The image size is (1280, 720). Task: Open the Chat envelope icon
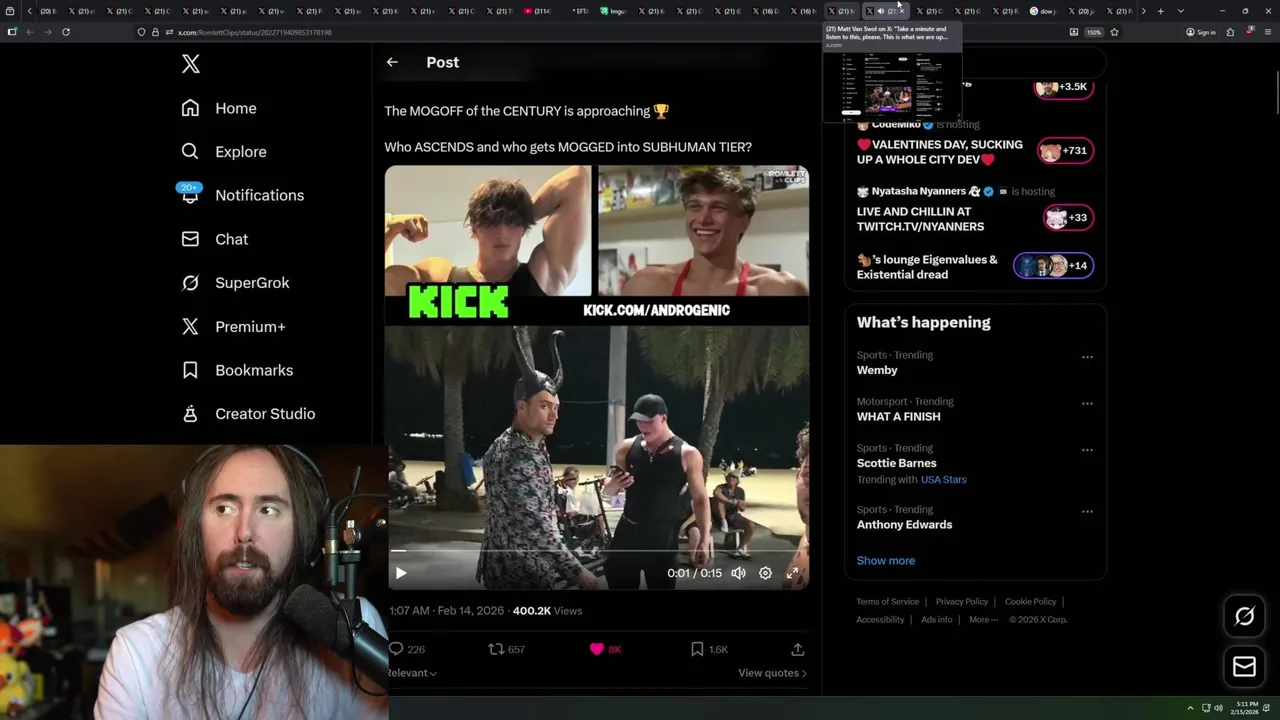click(190, 239)
